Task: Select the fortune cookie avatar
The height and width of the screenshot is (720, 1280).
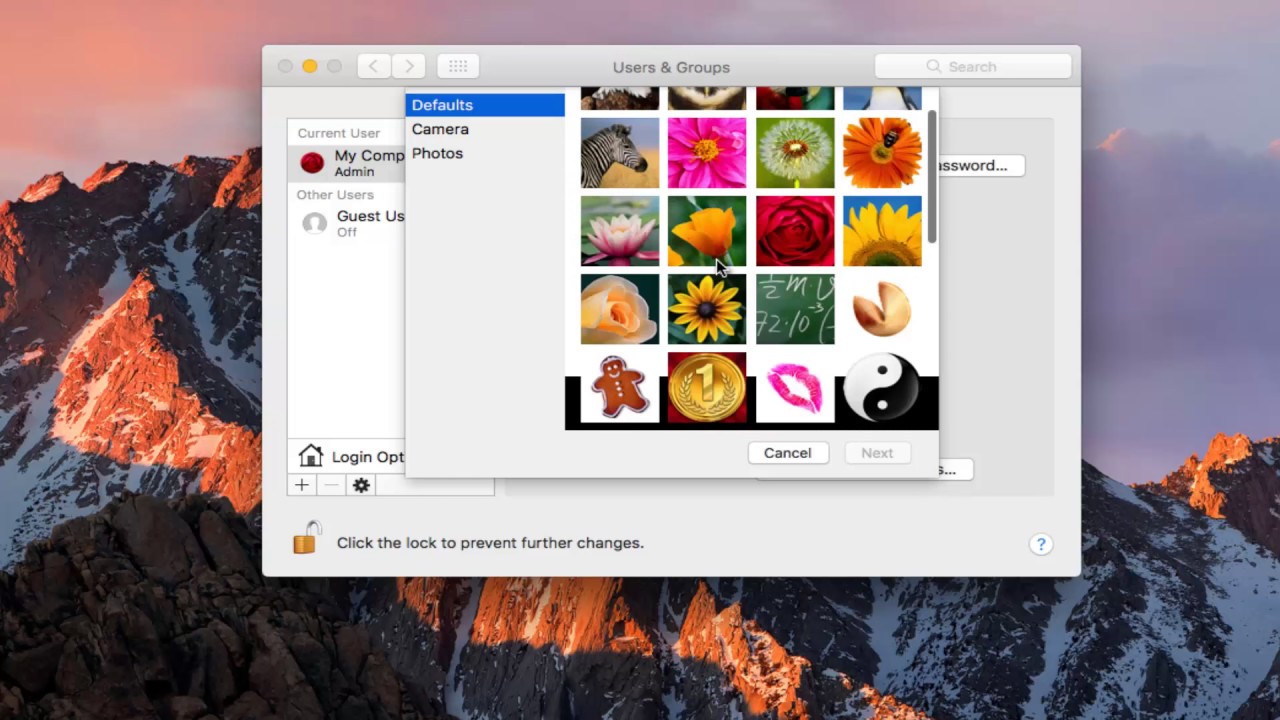Action: tap(882, 309)
